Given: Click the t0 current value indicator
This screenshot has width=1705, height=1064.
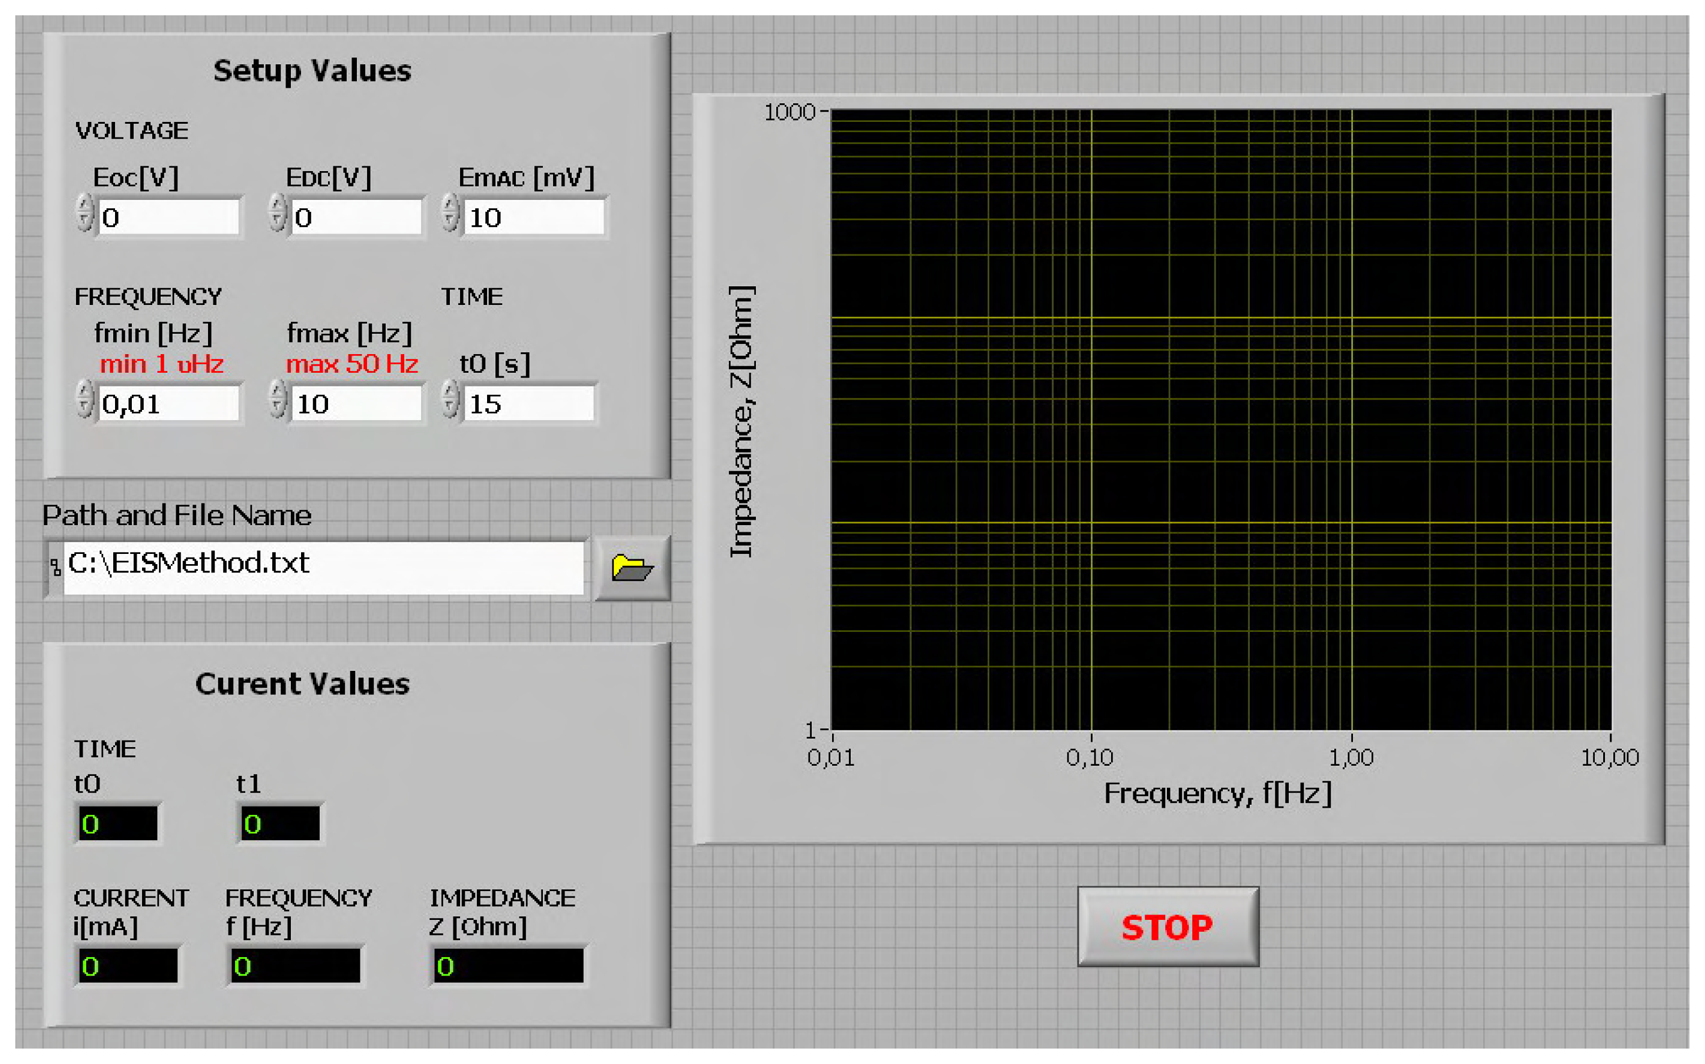Looking at the screenshot, I should [x=118, y=824].
